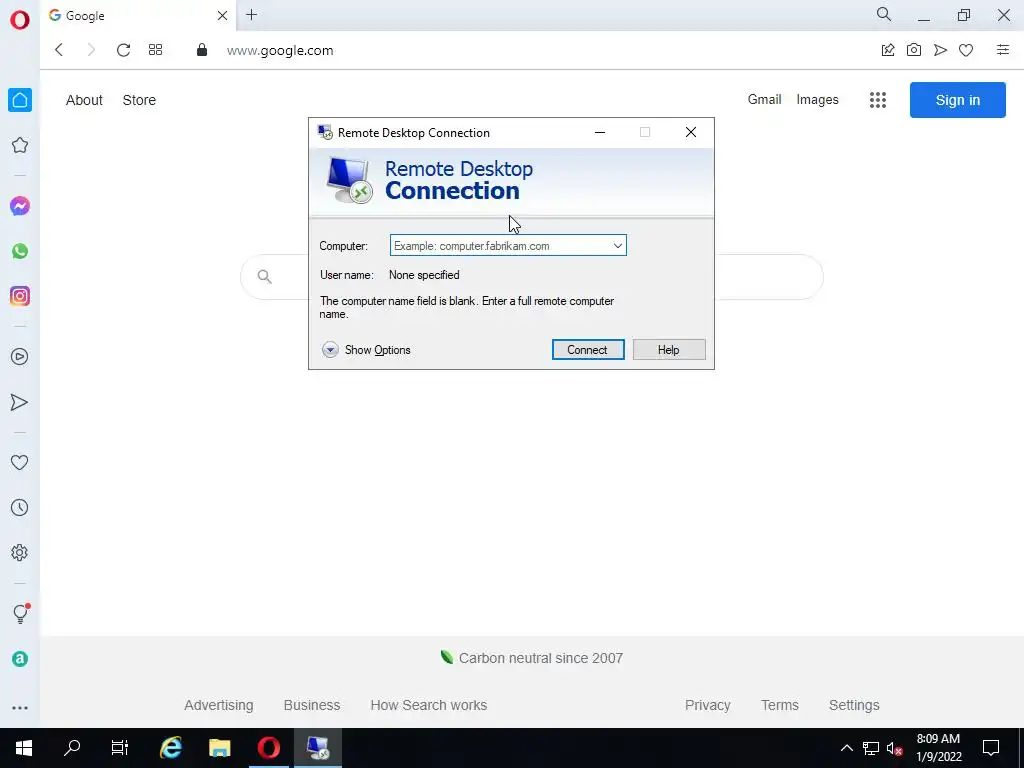Open Remote Desktop Connection title bar icon menu

click(x=325, y=133)
